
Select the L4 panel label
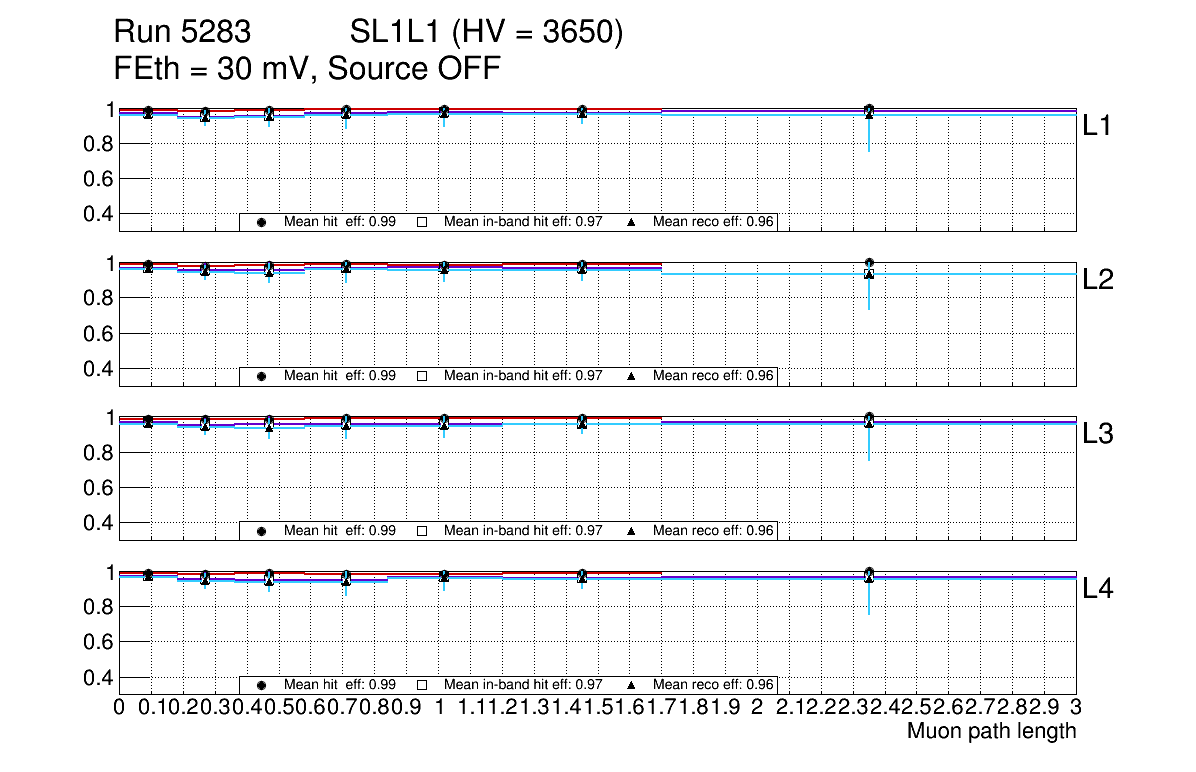tap(1097, 589)
